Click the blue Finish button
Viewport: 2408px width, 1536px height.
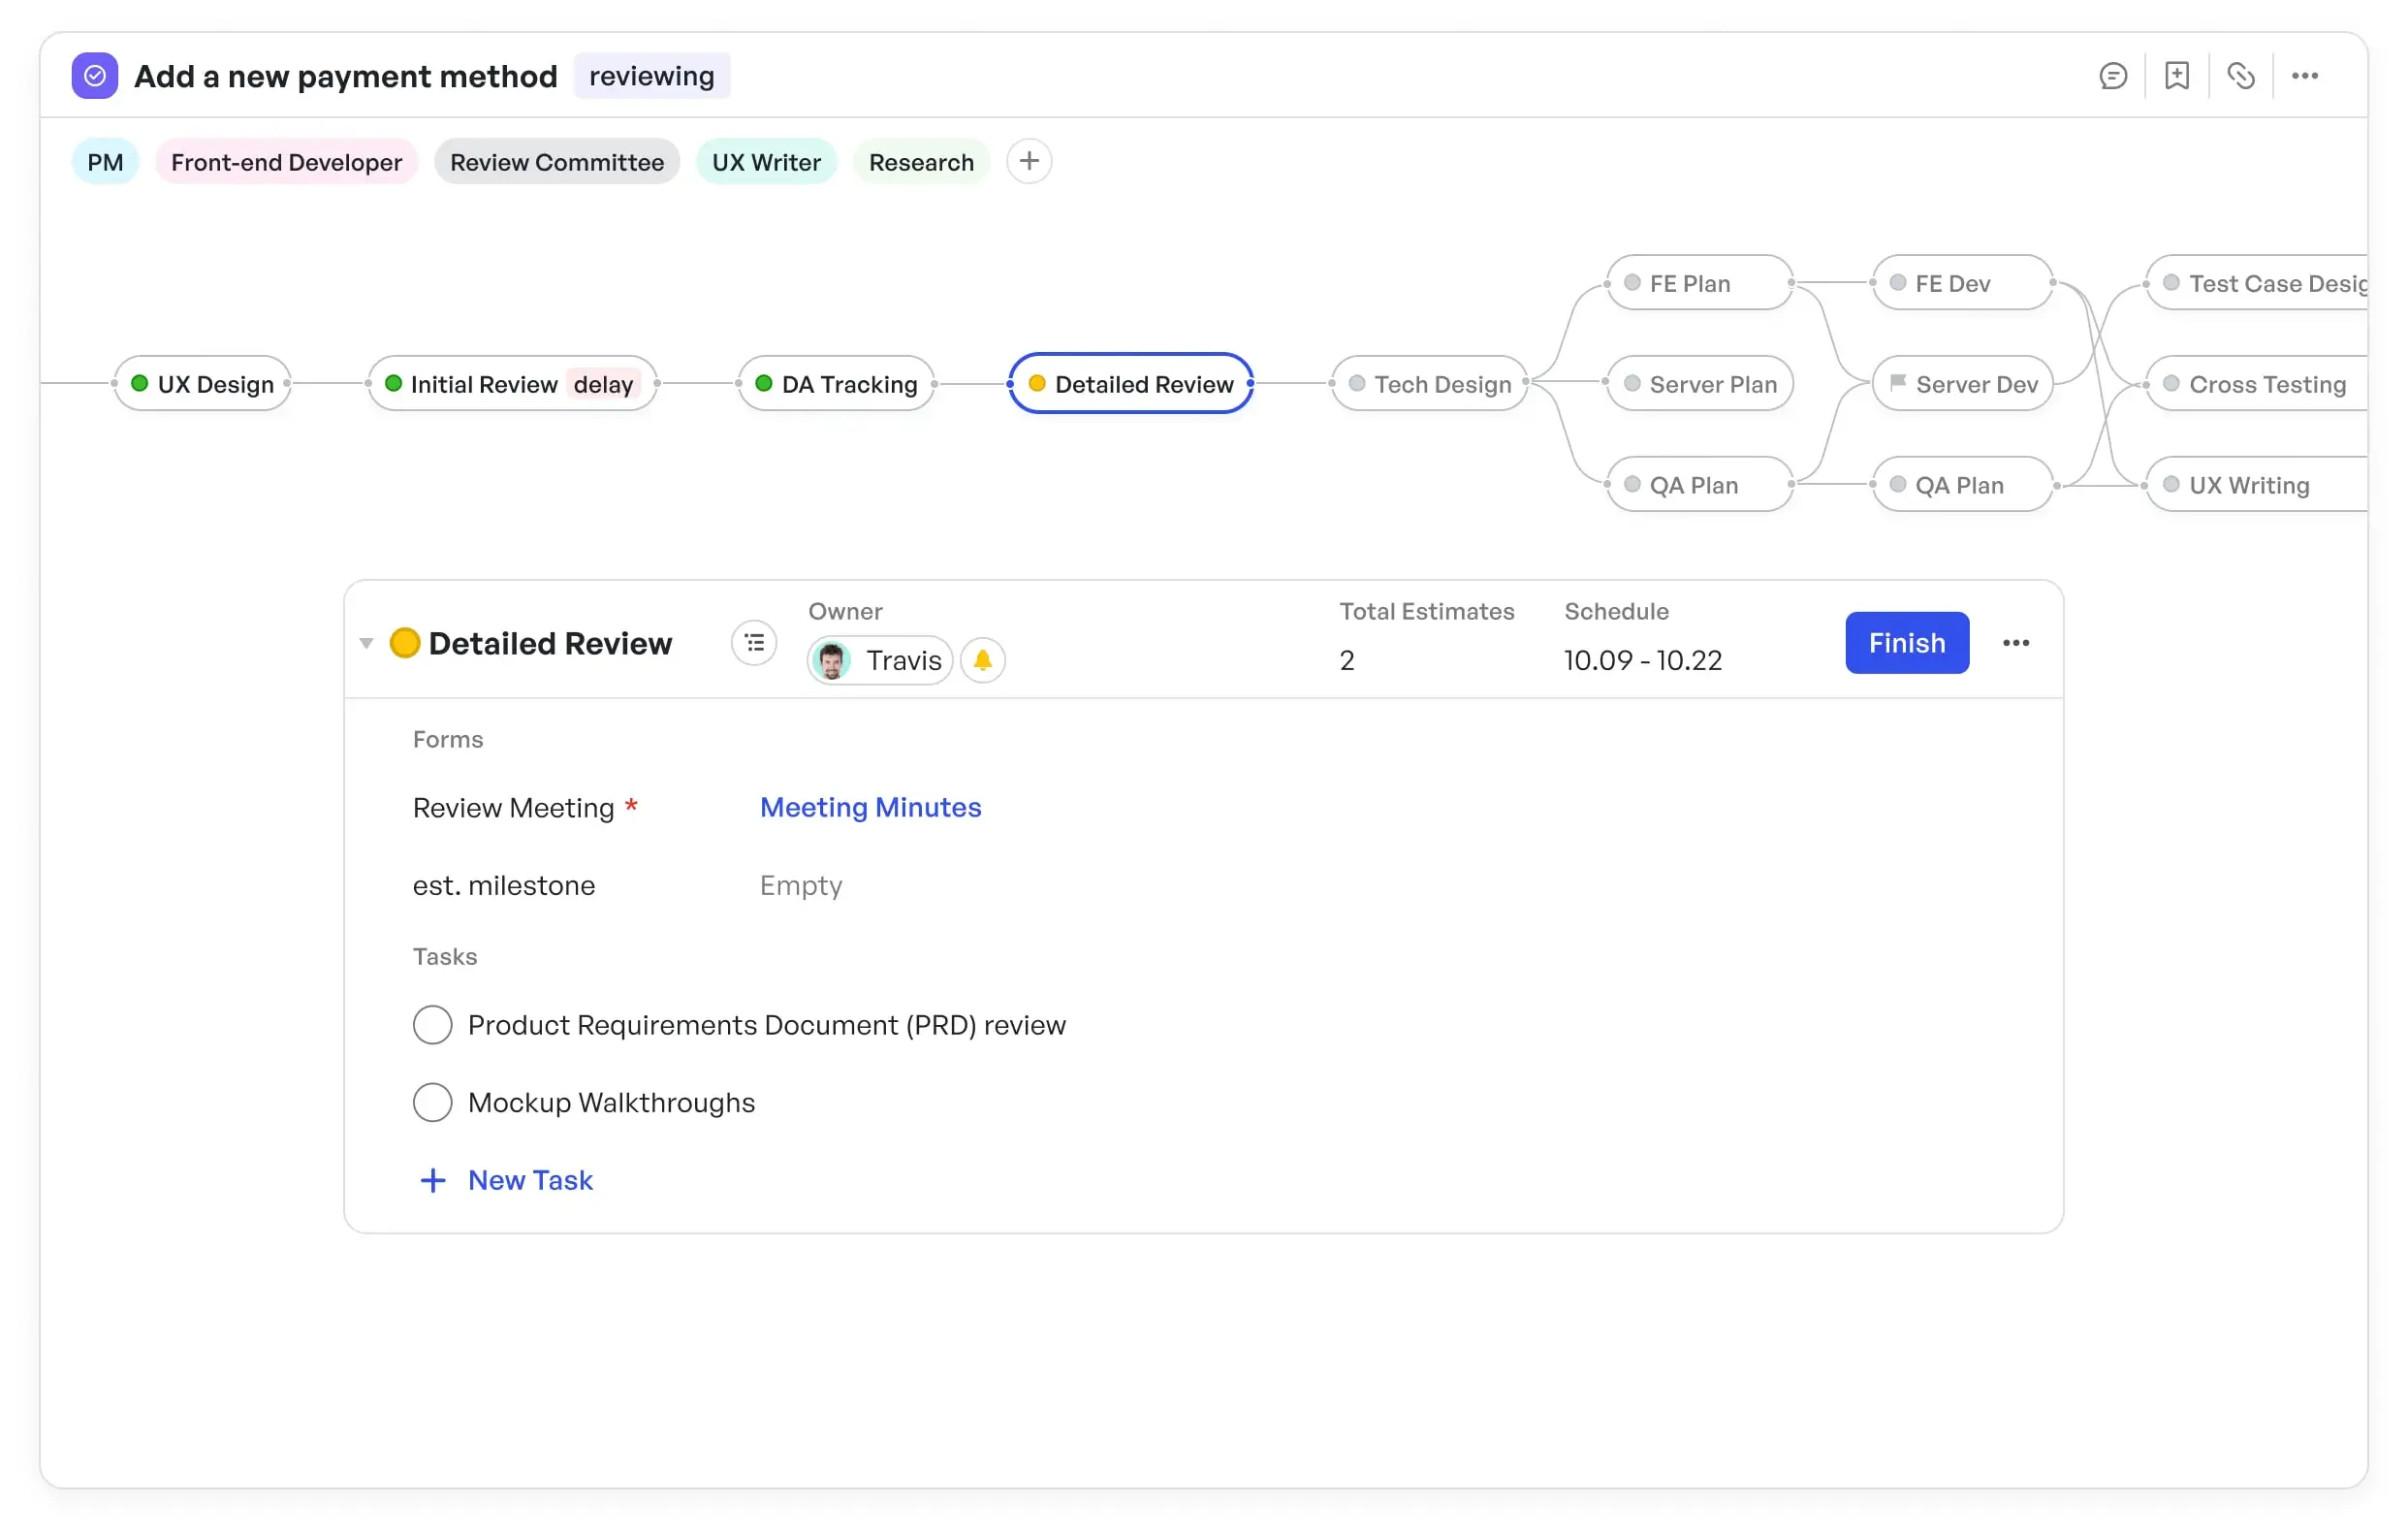1906,643
